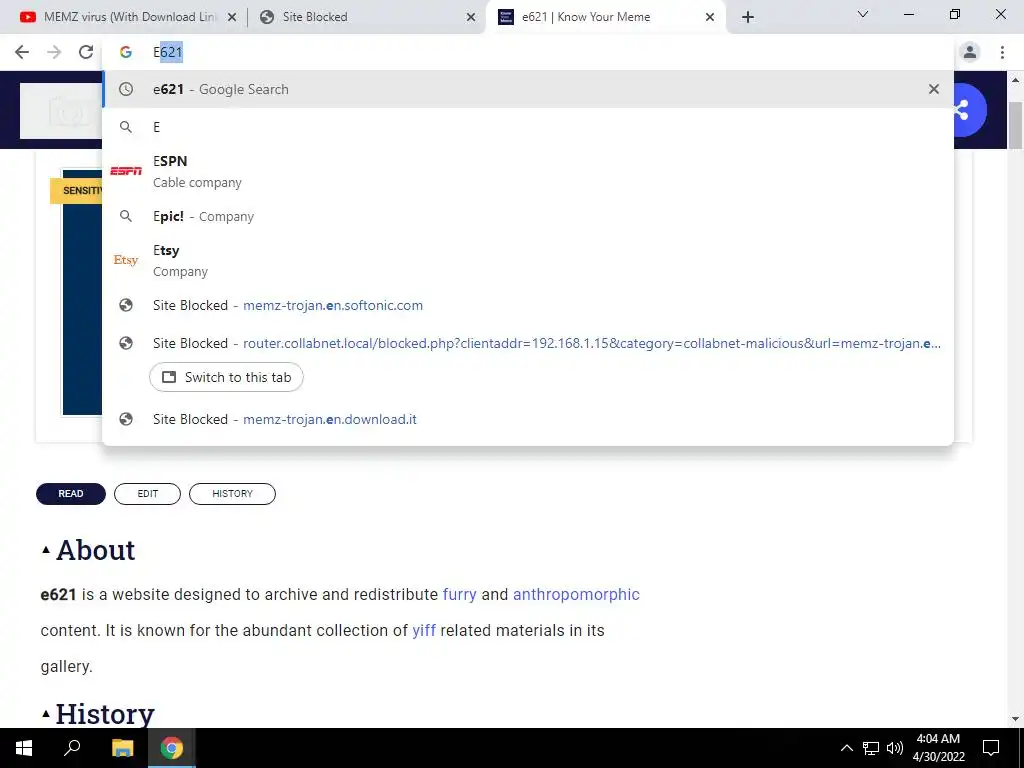1024x768 pixels.
Task: Select the e621 Know Your Meme tab
Action: (x=604, y=17)
